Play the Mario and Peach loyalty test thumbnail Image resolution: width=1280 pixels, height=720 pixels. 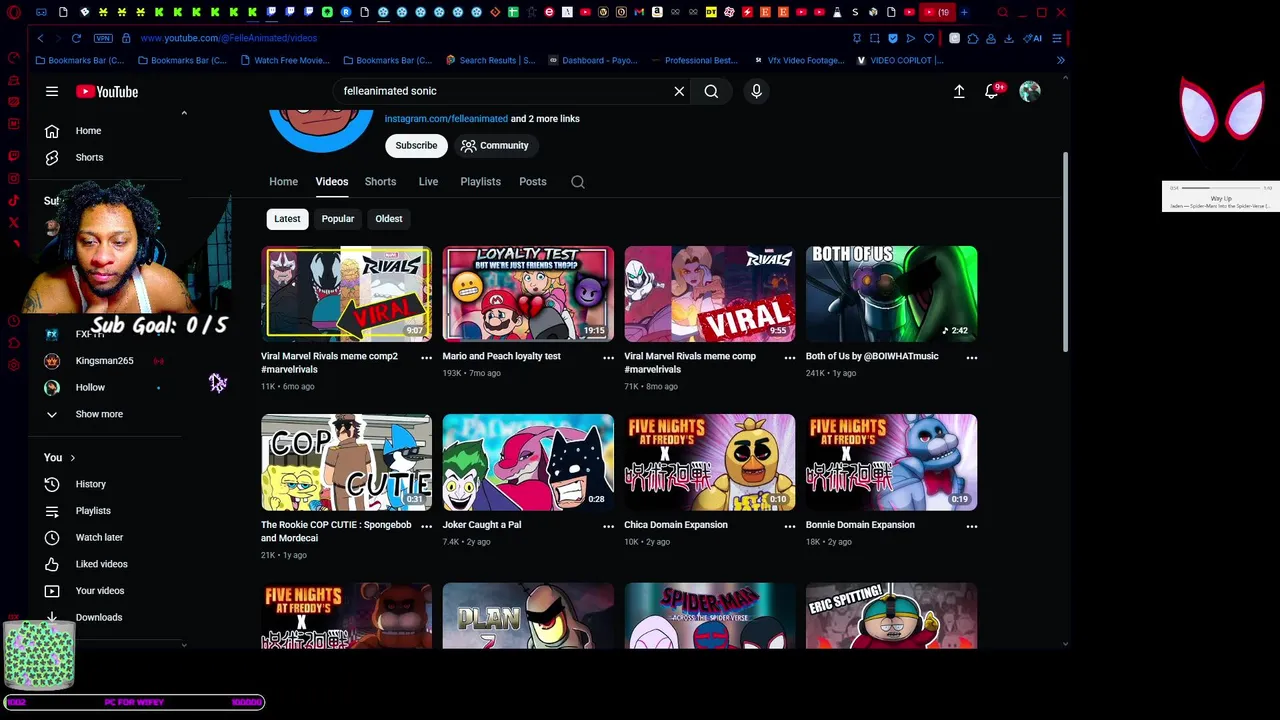(528, 294)
